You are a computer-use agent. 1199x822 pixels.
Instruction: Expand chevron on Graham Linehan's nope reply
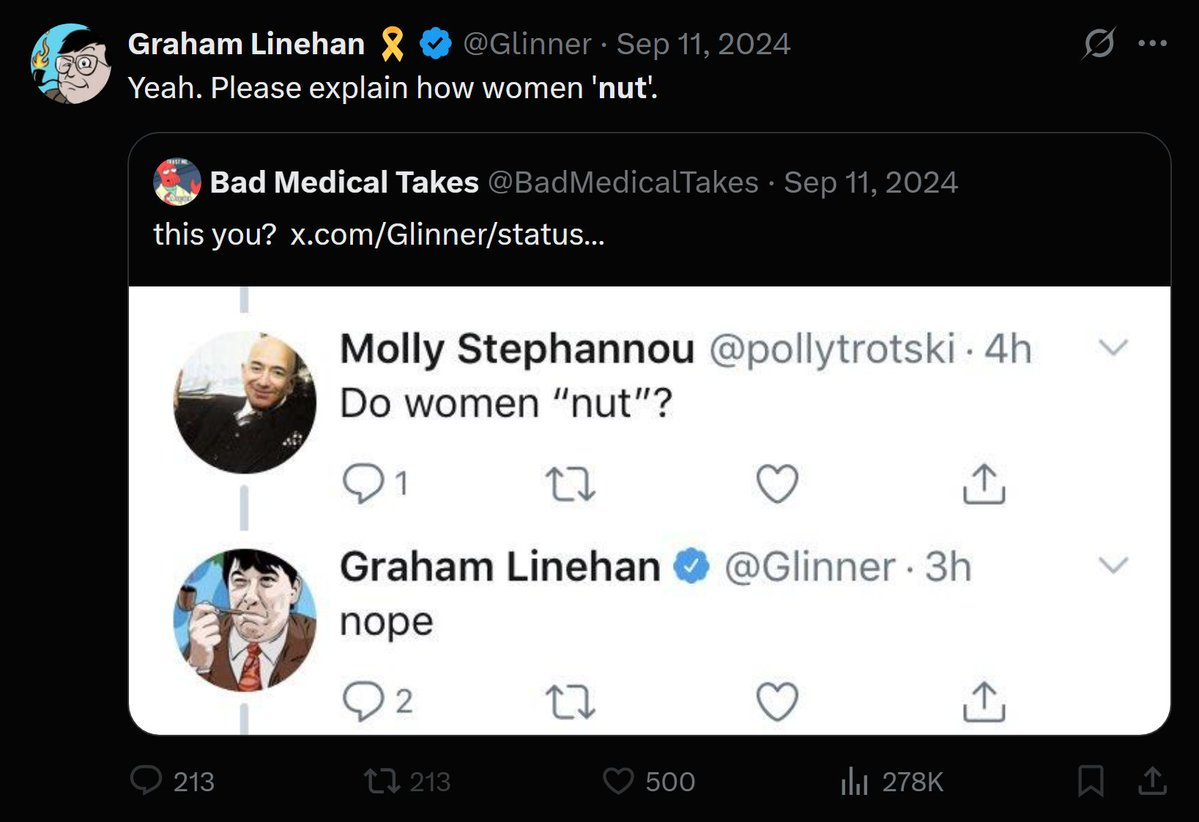pos(1113,565)
